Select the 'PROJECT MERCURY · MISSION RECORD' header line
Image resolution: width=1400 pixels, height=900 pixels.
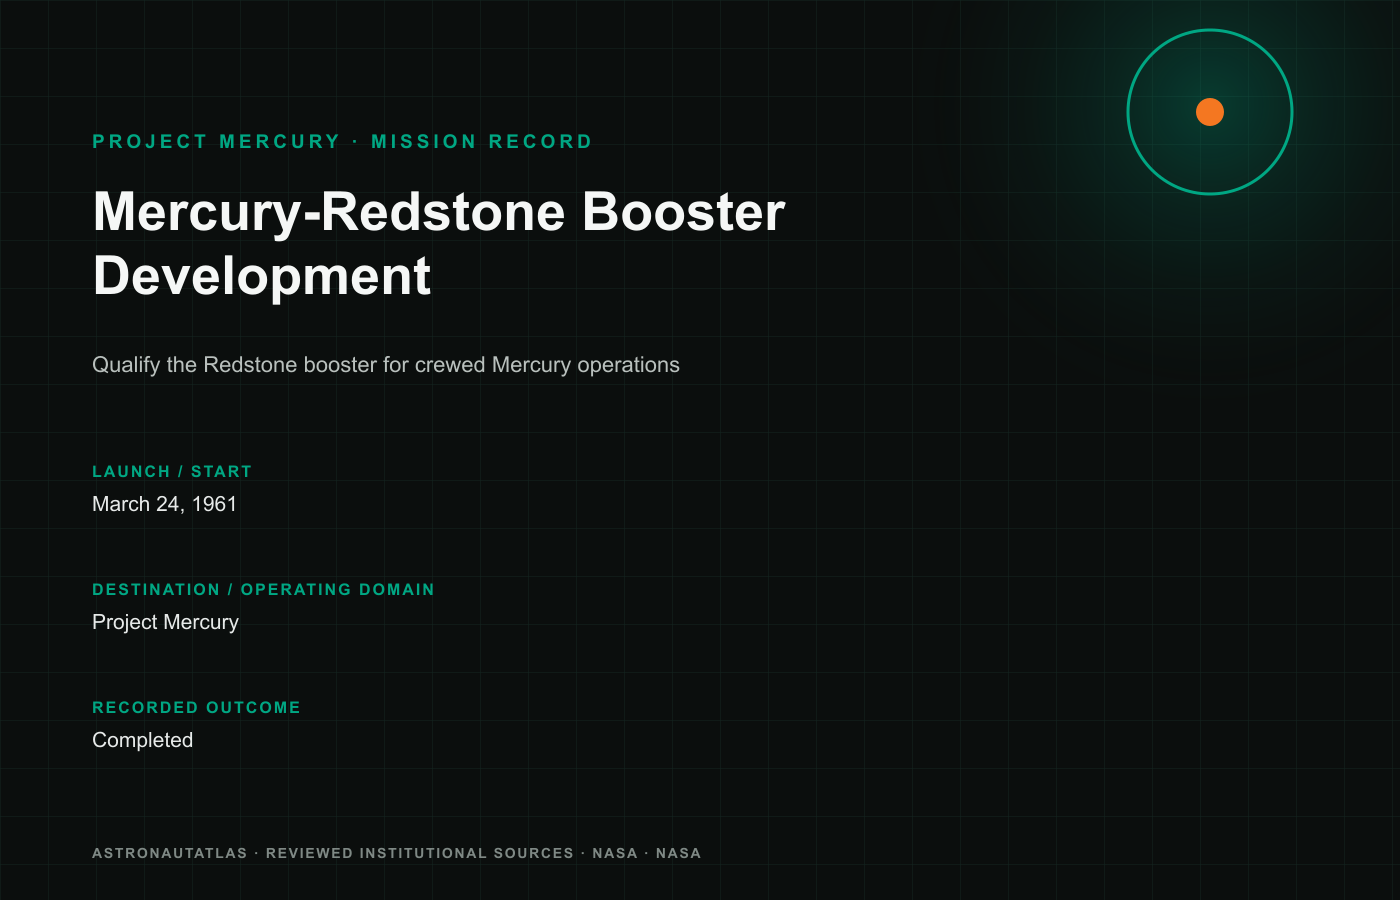342,142
